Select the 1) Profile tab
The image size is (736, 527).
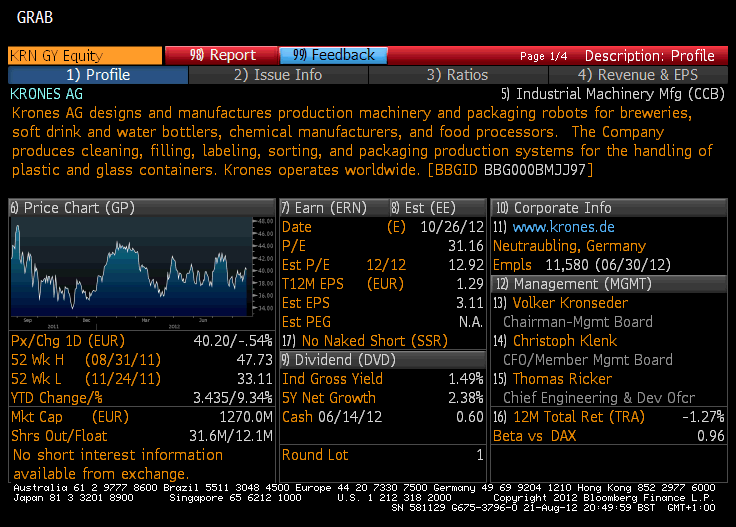coord(98,75)
